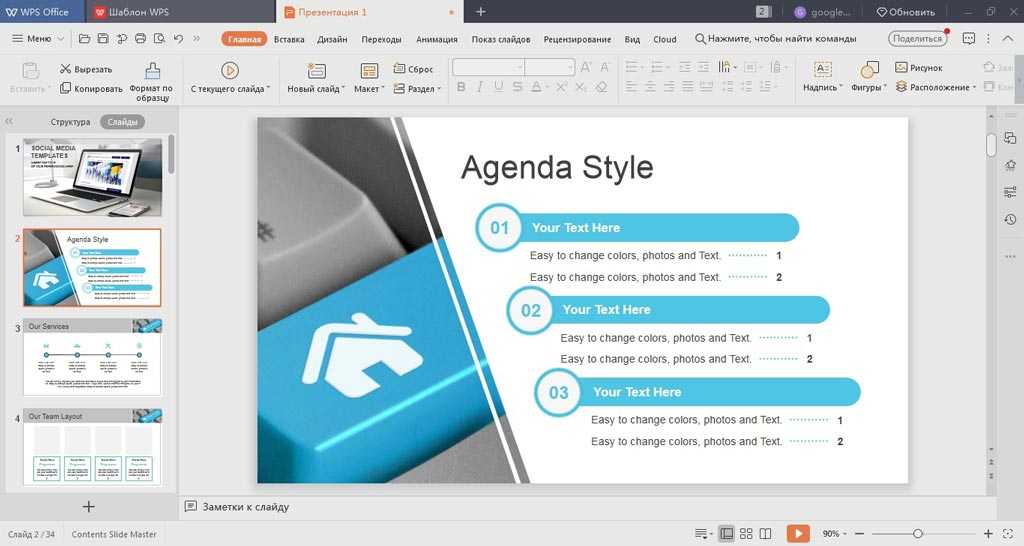Click the Поделиться share button

[x=917, y=39]
